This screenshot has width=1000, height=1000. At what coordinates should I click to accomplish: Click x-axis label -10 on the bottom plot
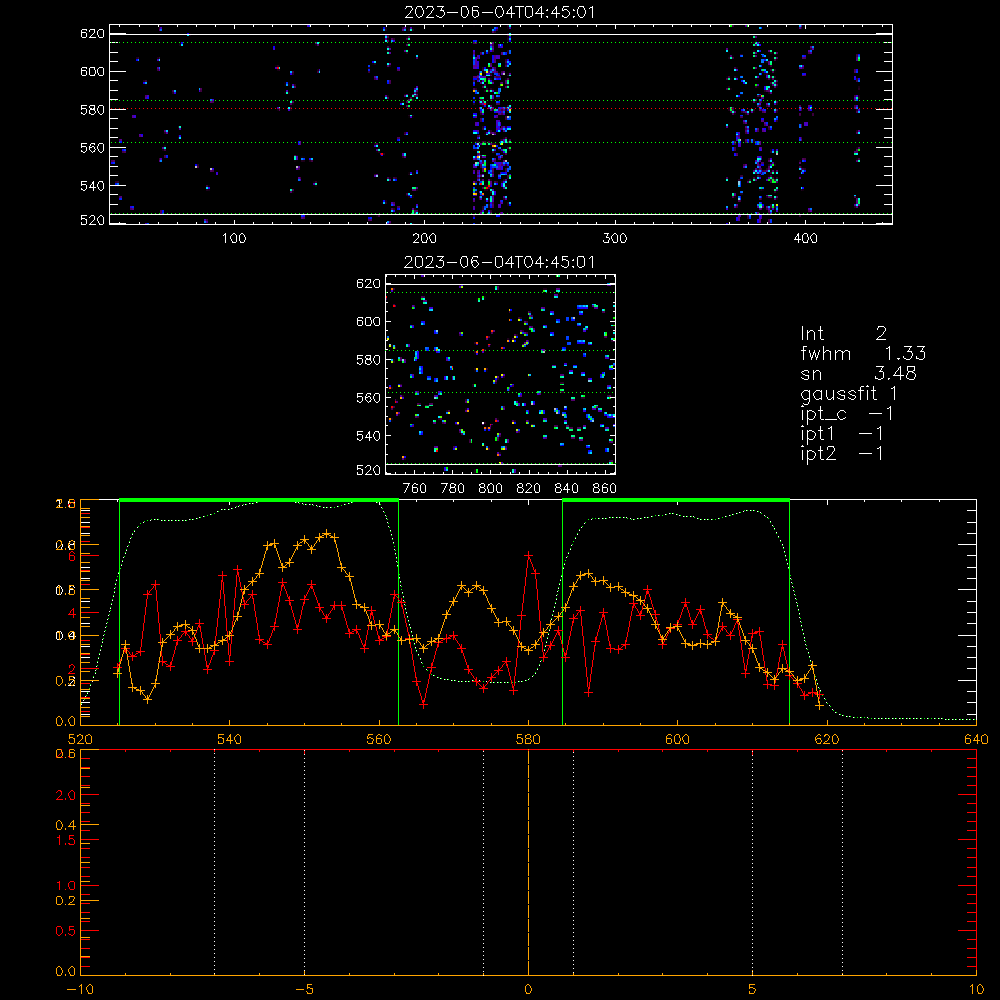point(80,989)
